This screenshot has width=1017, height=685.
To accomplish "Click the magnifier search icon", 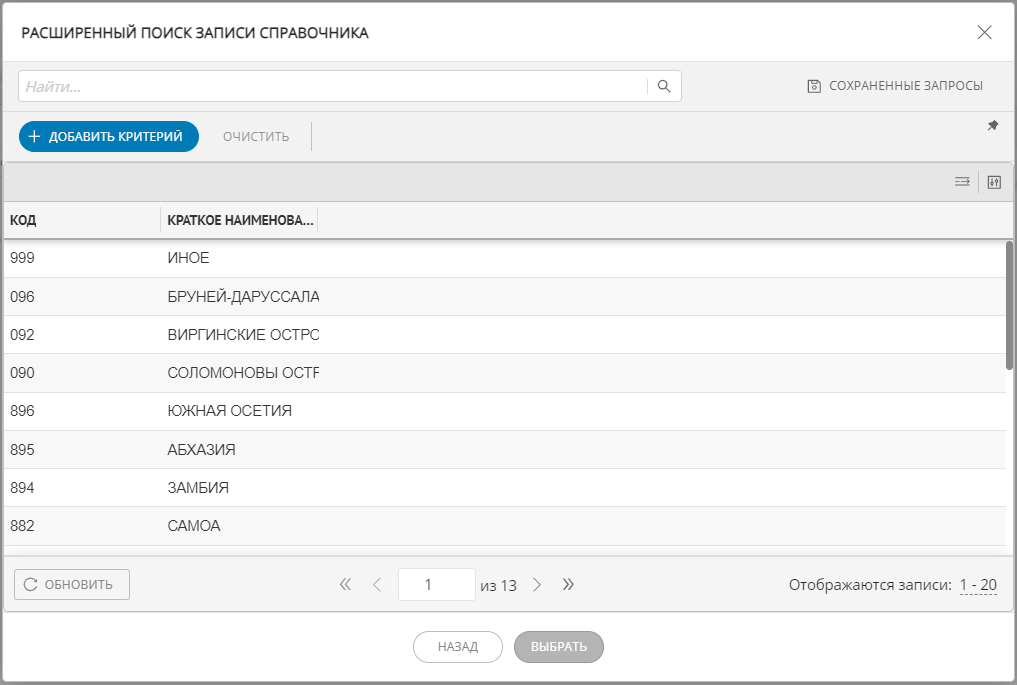I will point(664,86).
